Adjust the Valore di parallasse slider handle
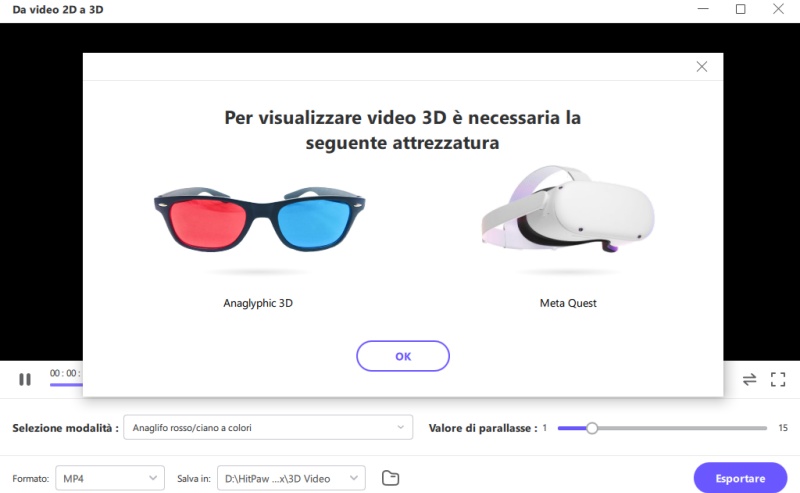This screenshot has height=493, width=800. pyautogui.click(x=591, y=428)
